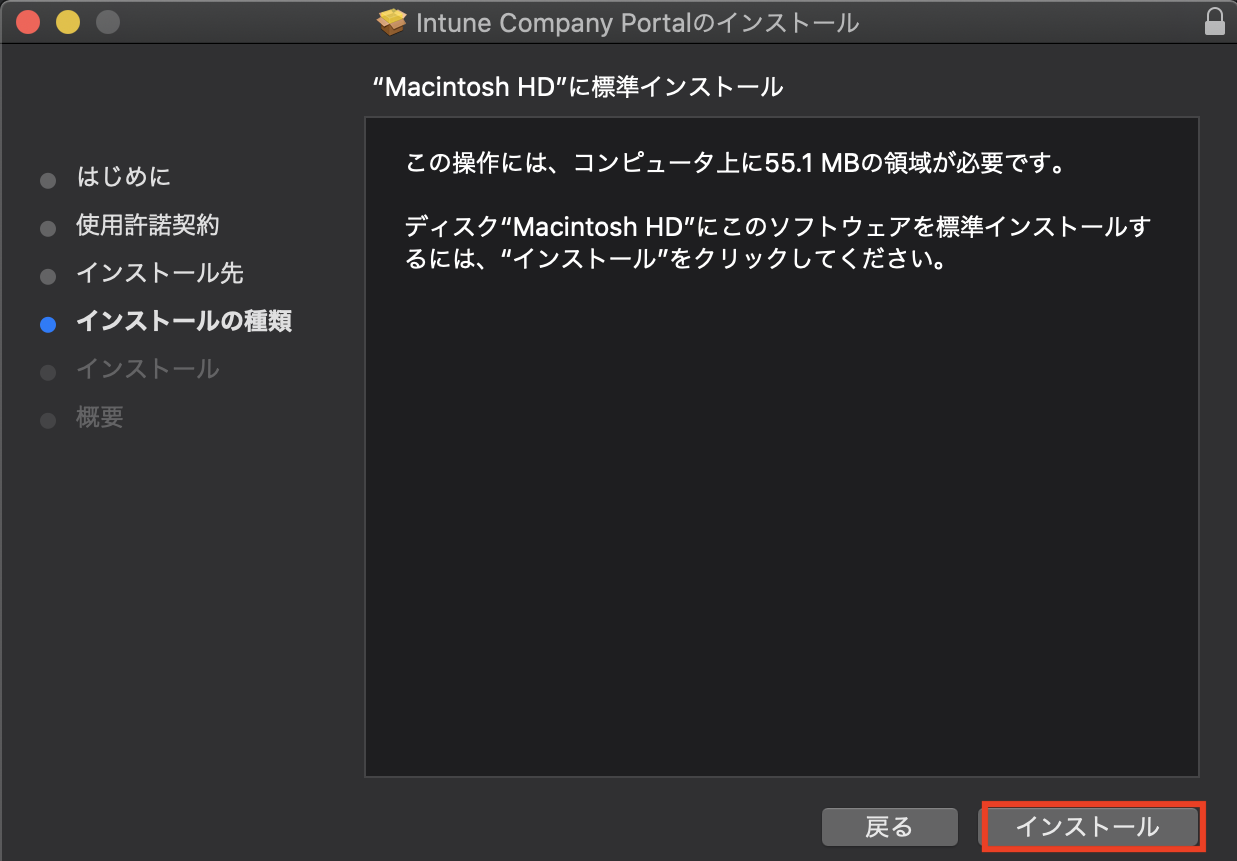Close the installer window with red button

pos(28,22)
